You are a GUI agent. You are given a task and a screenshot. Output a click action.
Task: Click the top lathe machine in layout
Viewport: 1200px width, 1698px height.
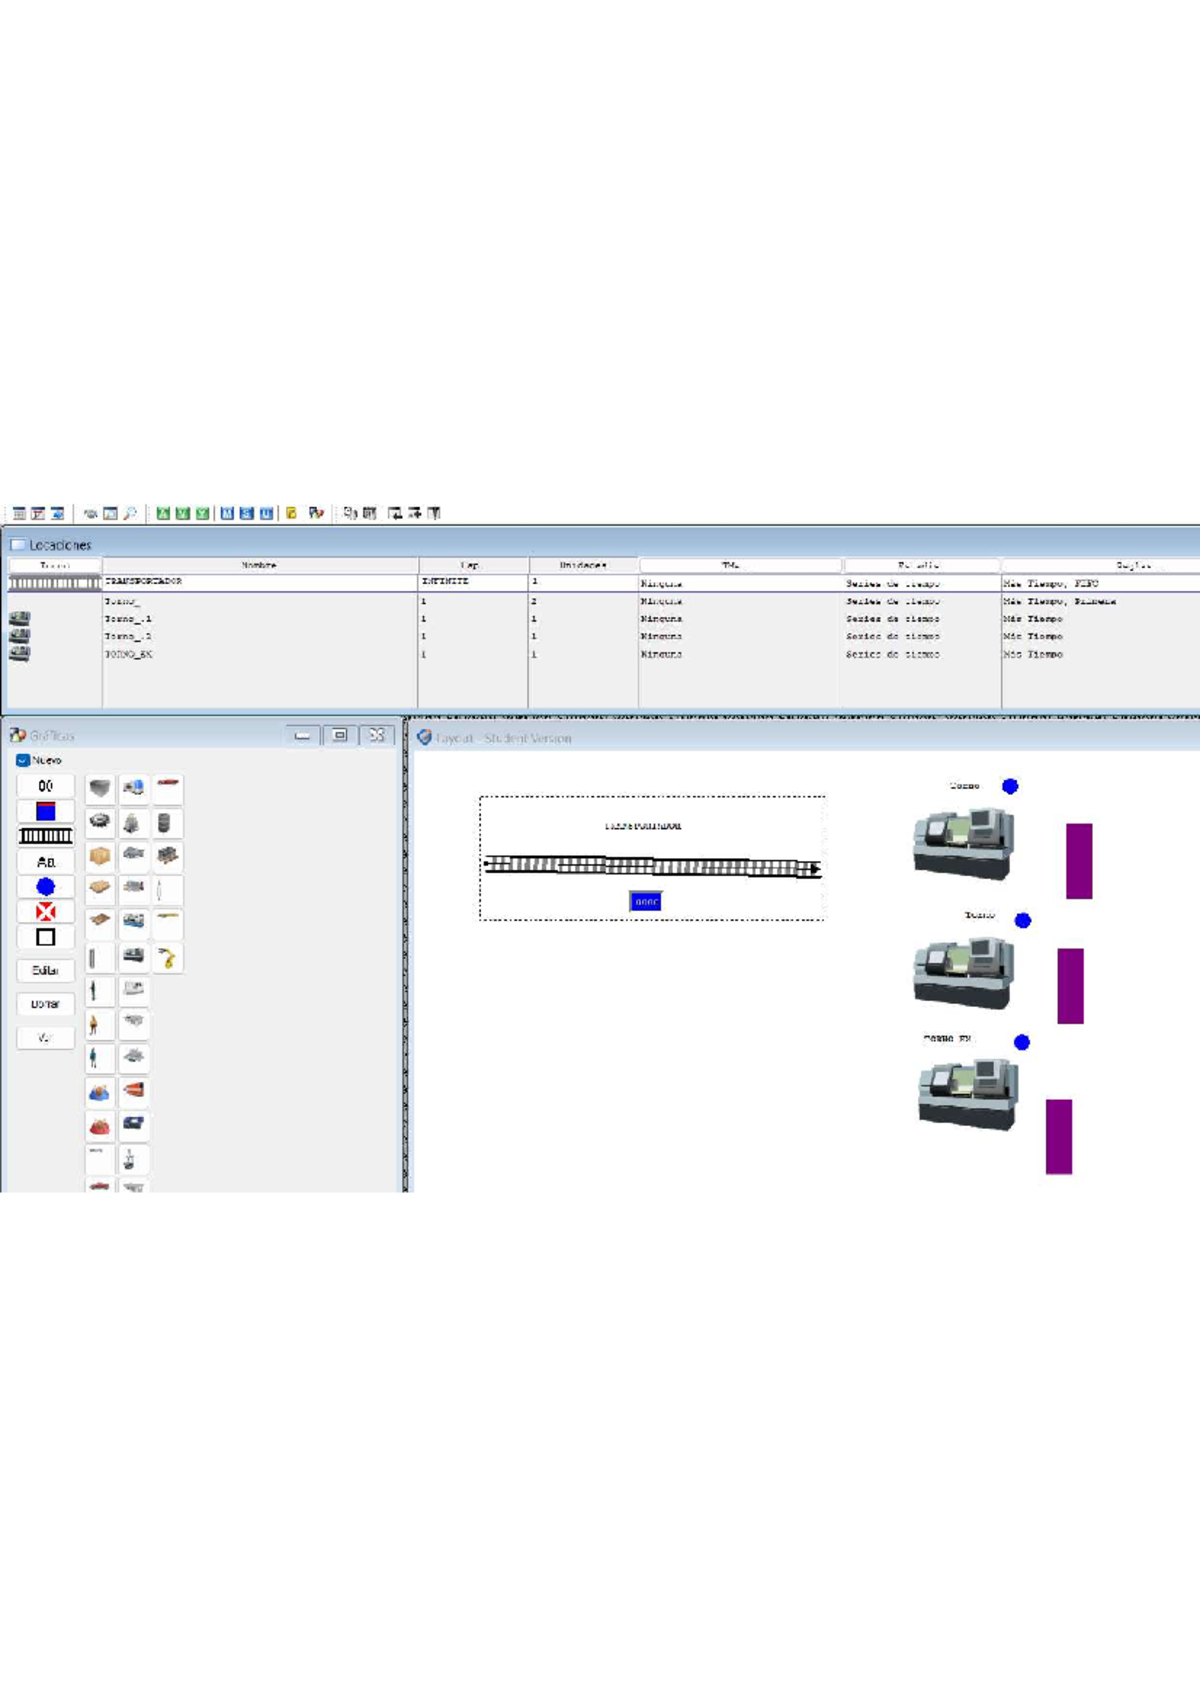(963, 844)
